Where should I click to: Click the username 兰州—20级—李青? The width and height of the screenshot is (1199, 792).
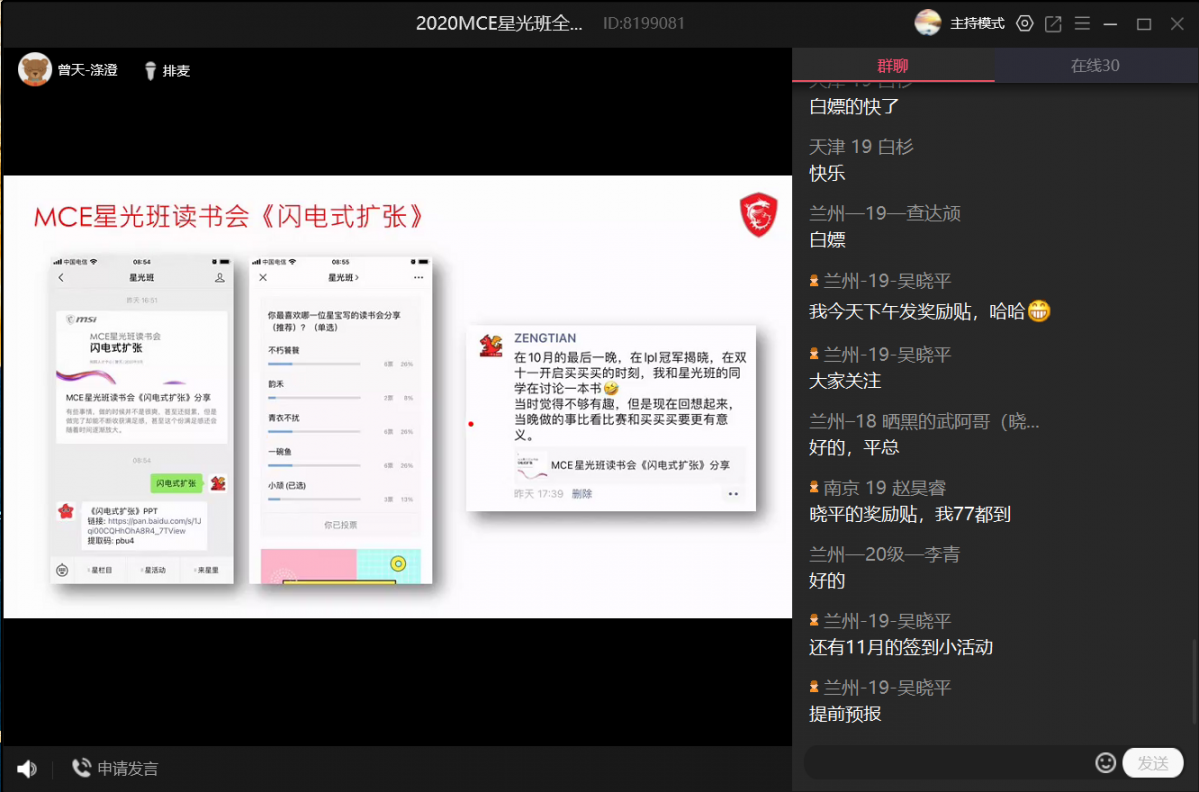click(885, 554)
